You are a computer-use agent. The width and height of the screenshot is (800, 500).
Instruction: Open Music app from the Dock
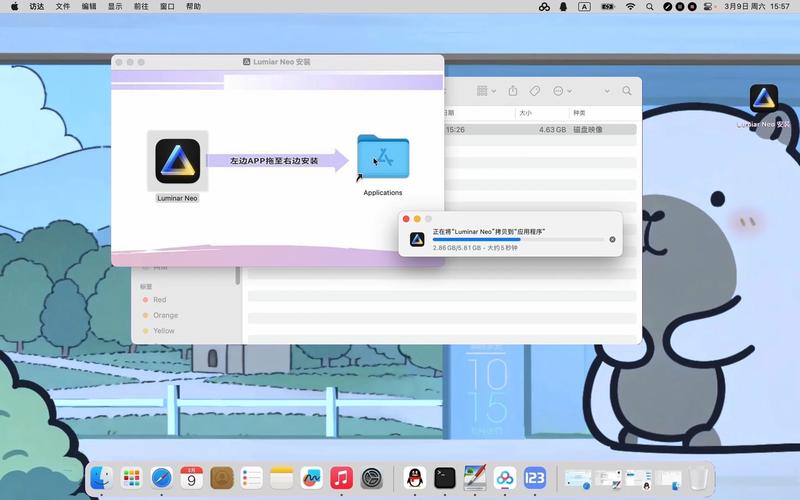coord(341,478)
